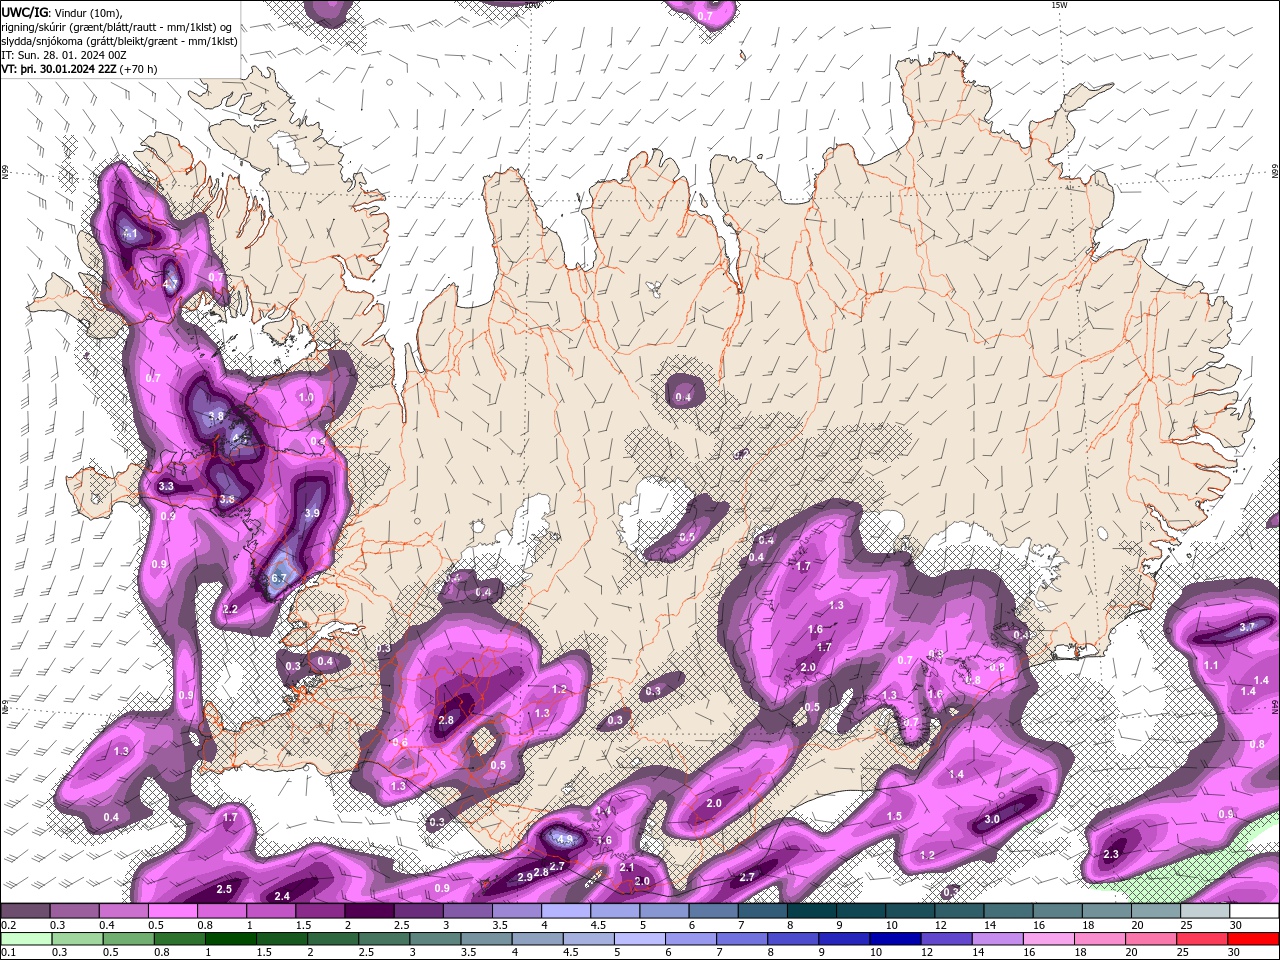Click the 3.9 precipitation value in the west
The image size is (1280, 960).
point(311,513)
